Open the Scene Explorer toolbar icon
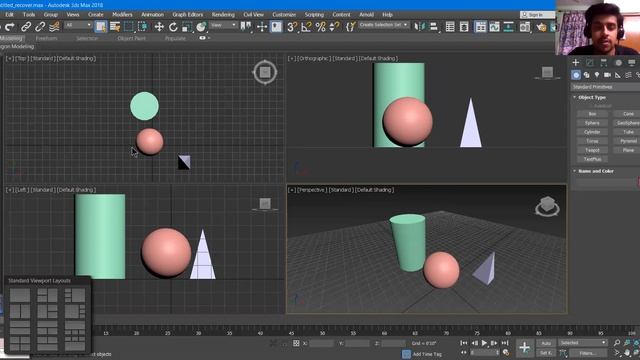The height and width of the screenshot is (360, 640). coord(450,27)
